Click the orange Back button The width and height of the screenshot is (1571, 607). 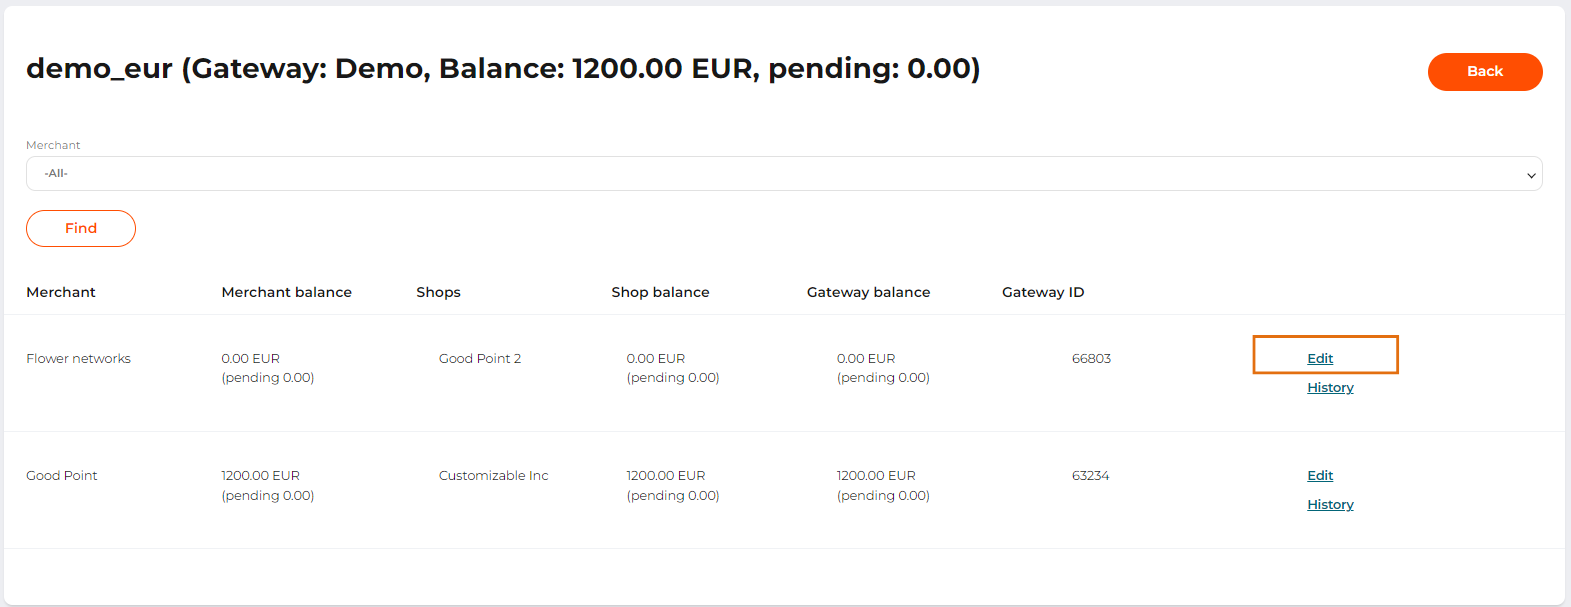1484,72
